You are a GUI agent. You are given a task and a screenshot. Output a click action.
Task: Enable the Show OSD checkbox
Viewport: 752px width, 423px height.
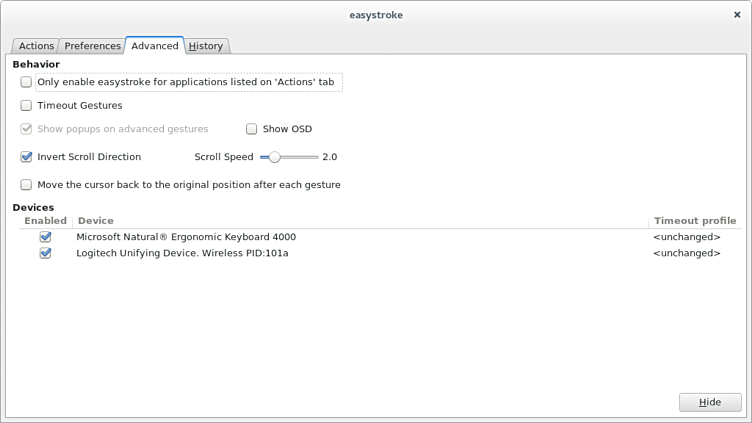point(252,129)
